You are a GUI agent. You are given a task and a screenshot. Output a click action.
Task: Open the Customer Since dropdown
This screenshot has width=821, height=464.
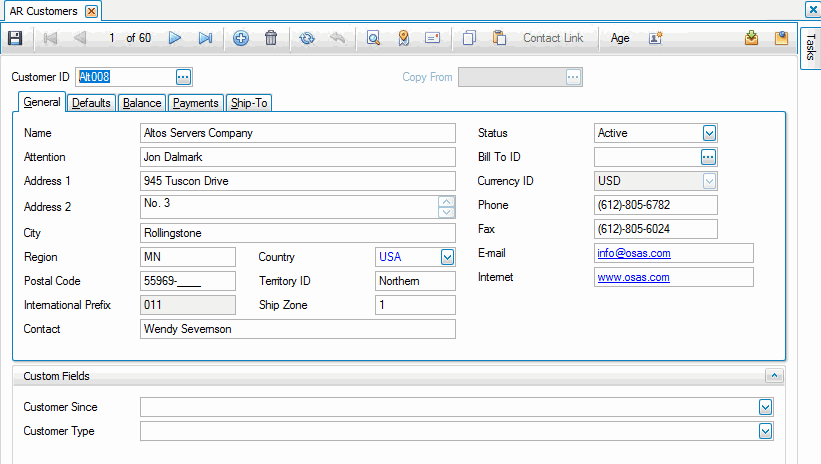[765, 407]
